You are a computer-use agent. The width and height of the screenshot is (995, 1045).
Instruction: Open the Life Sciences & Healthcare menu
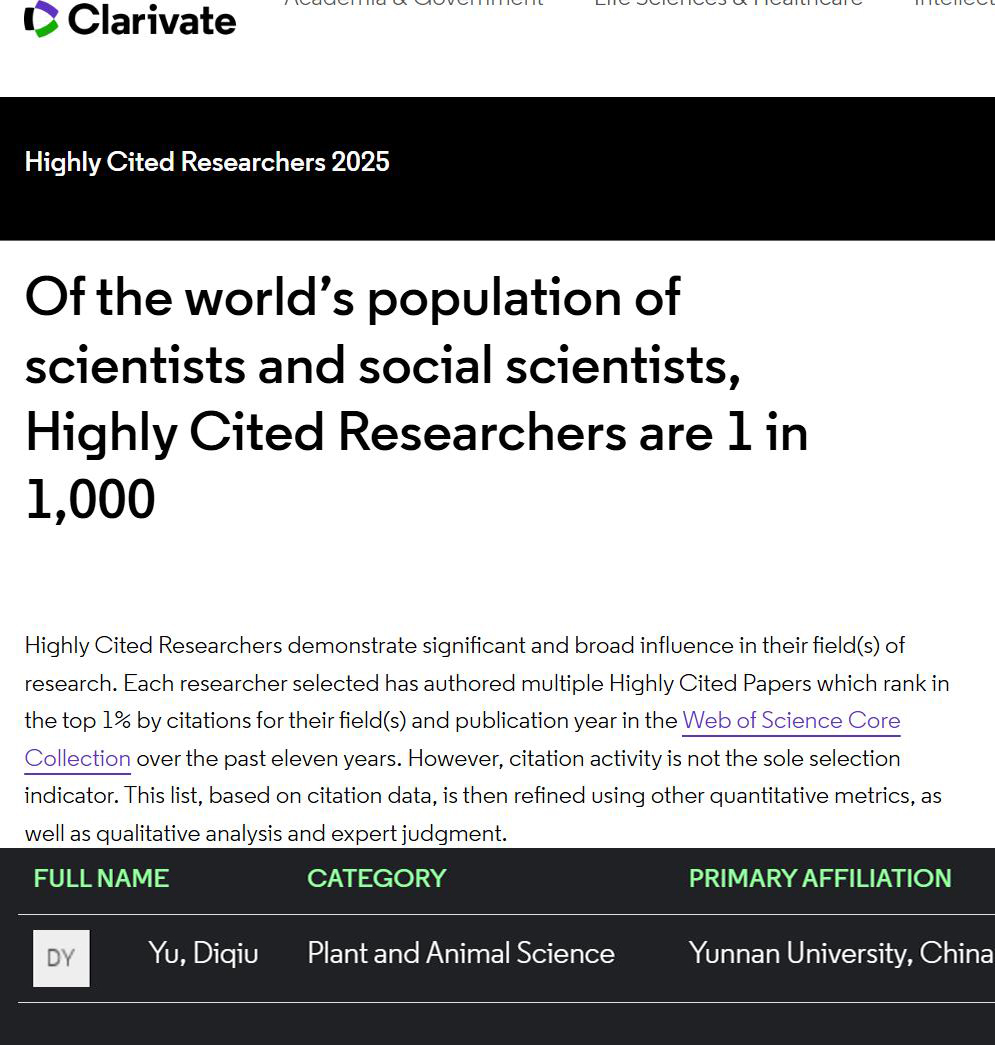point(728,4)
